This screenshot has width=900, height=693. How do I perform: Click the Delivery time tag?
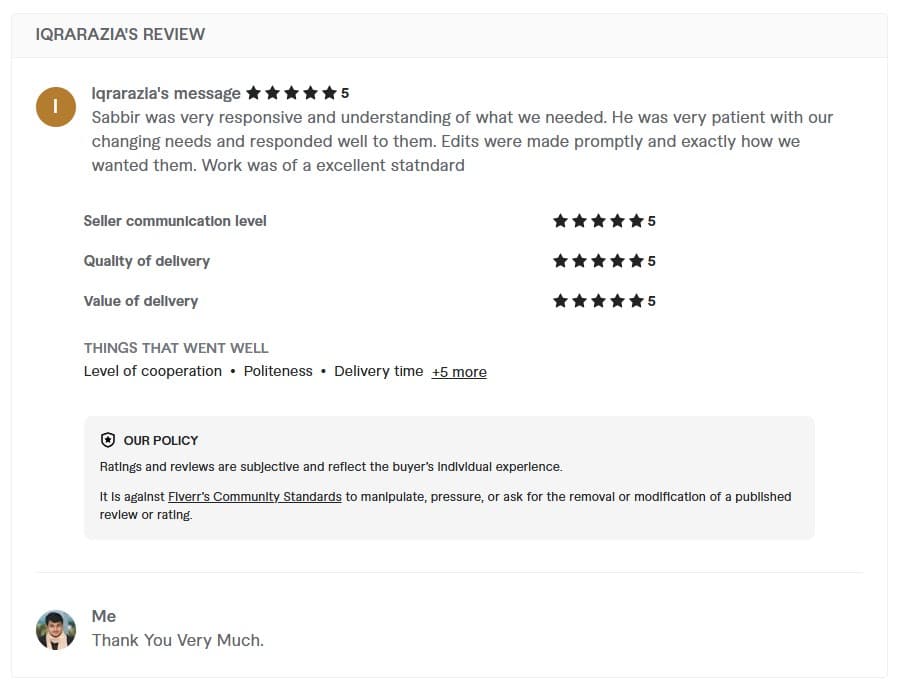(379, 371)
